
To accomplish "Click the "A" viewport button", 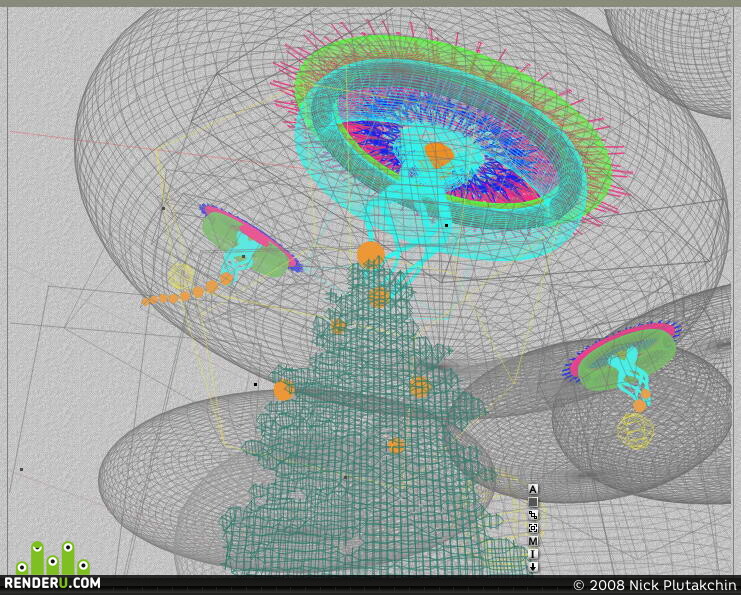I will (533, 490).
